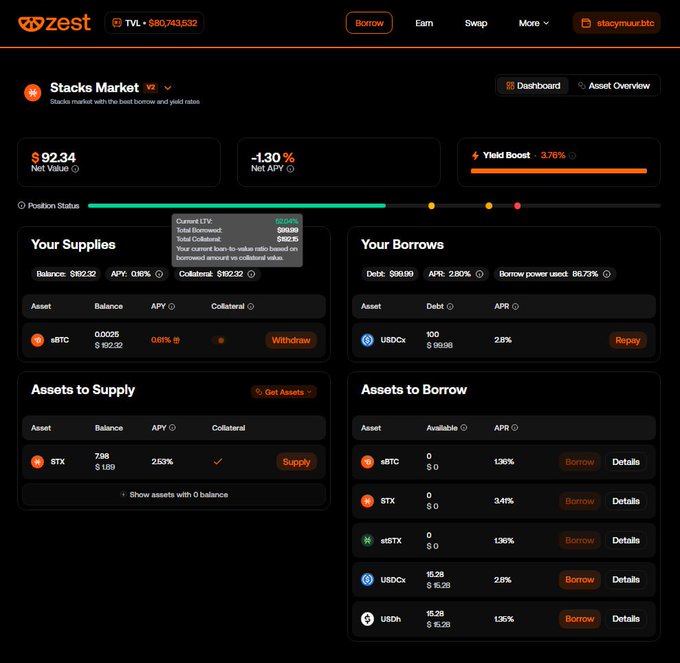Click the Dashboard grid icon
The height and width of the screenshot is (663, 680).
coord(510,86)
